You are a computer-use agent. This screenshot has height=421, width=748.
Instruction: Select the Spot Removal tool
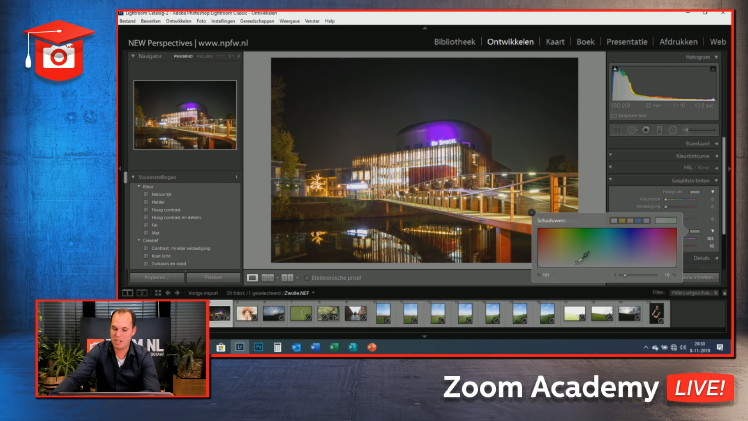[632, 130]
